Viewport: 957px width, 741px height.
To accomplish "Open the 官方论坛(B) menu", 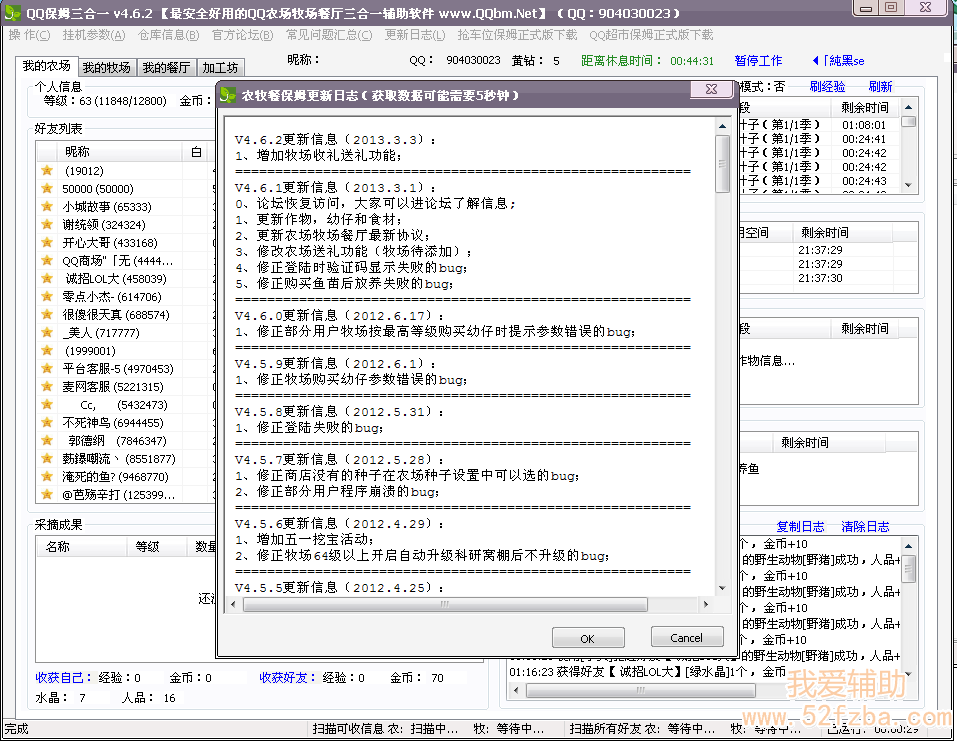I will pyautogui.click(x=242, y=35).
